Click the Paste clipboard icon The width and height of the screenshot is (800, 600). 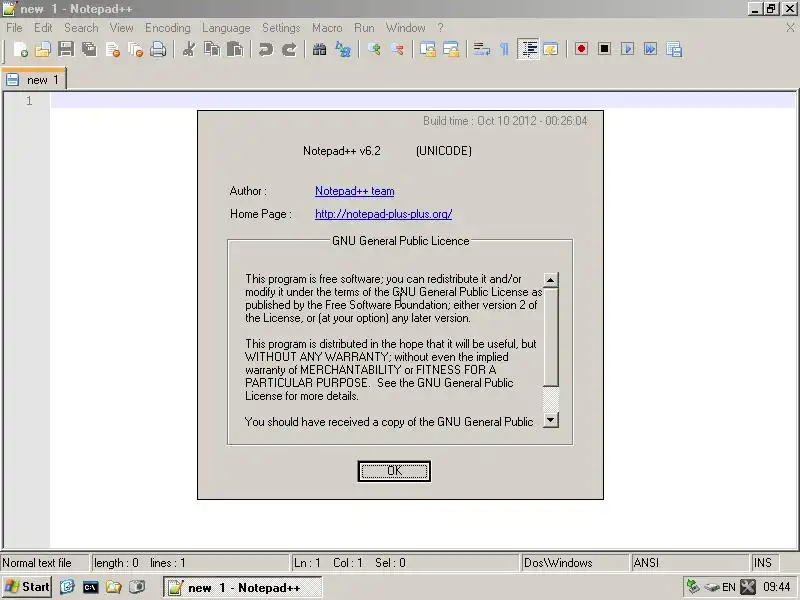235,49
